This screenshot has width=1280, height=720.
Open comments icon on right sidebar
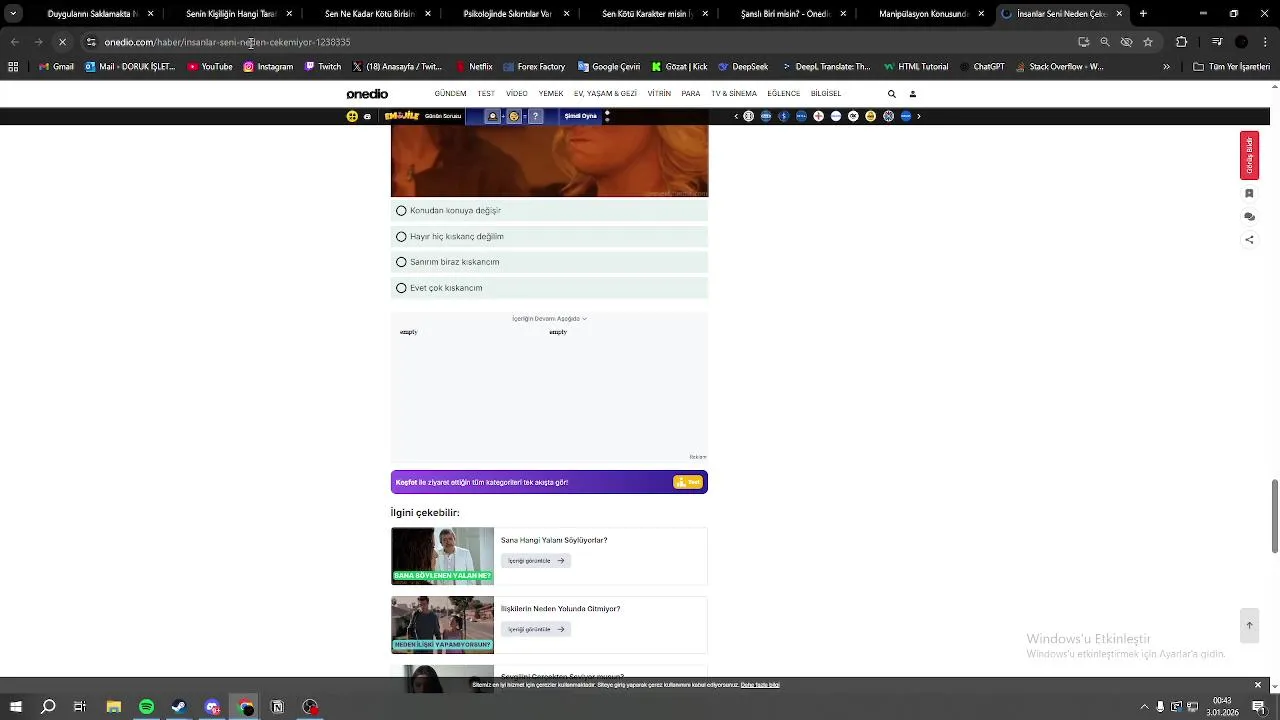click(x=1249, y=216)
